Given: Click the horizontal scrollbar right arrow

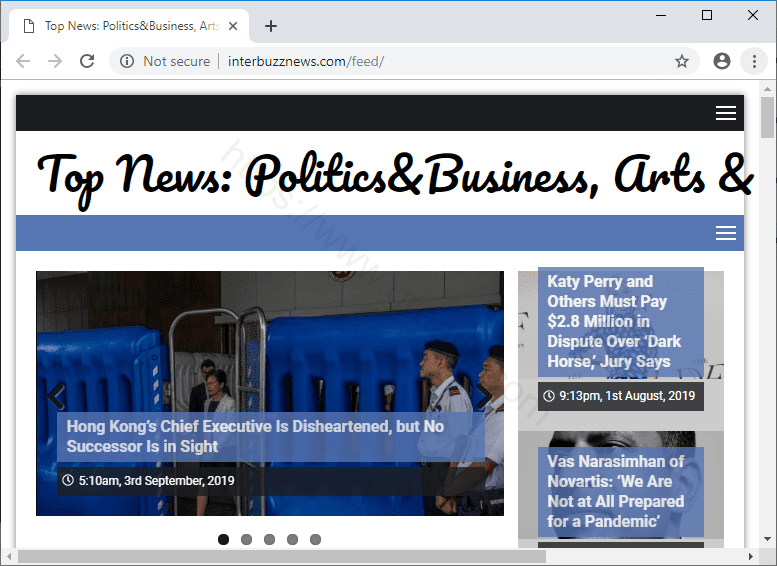Looking at the screenshot, I should 751,556.
